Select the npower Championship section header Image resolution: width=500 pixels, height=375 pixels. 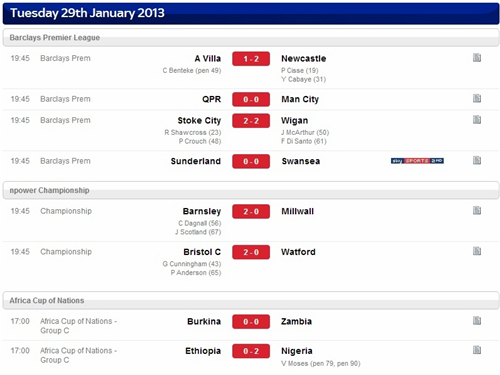click(251, 190)
